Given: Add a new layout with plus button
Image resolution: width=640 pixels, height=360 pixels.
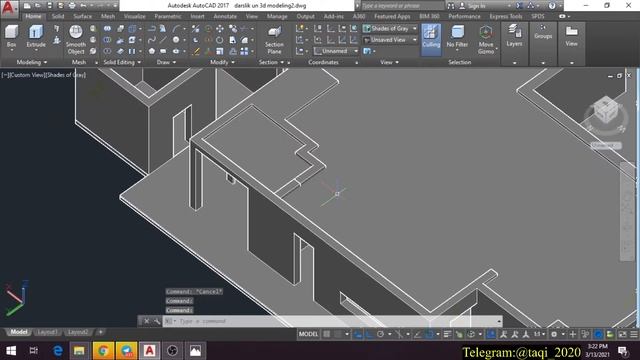Looking at the screenshot, I should (x=100, y=332).
